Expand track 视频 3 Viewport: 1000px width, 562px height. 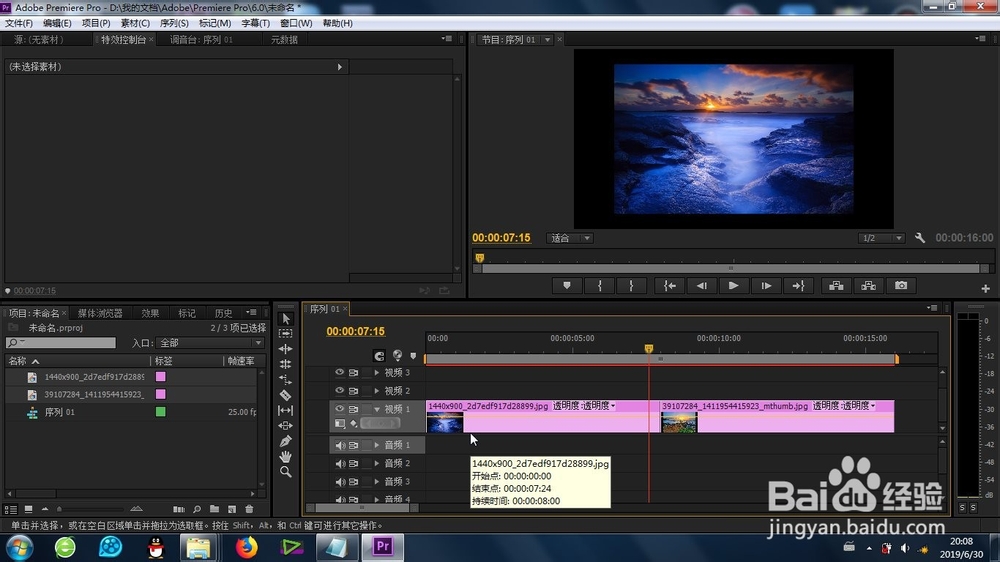click(377, 373)
